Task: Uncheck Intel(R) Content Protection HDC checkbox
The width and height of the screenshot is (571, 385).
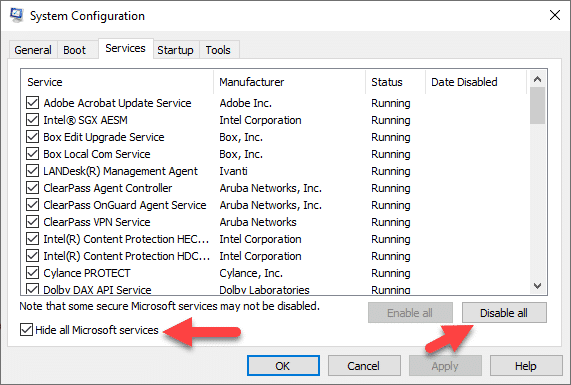Action: click(32, 256)
